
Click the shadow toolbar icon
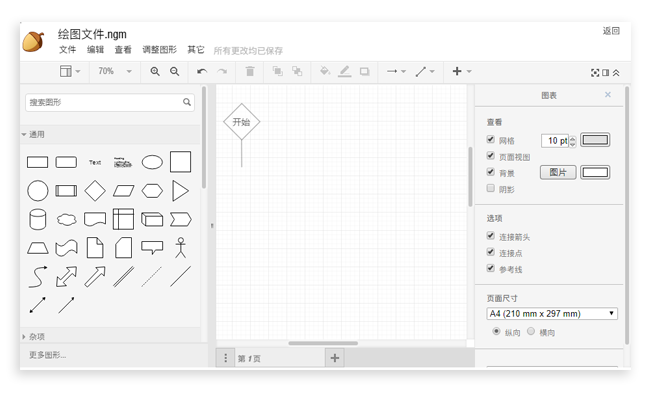click(364, 71)
